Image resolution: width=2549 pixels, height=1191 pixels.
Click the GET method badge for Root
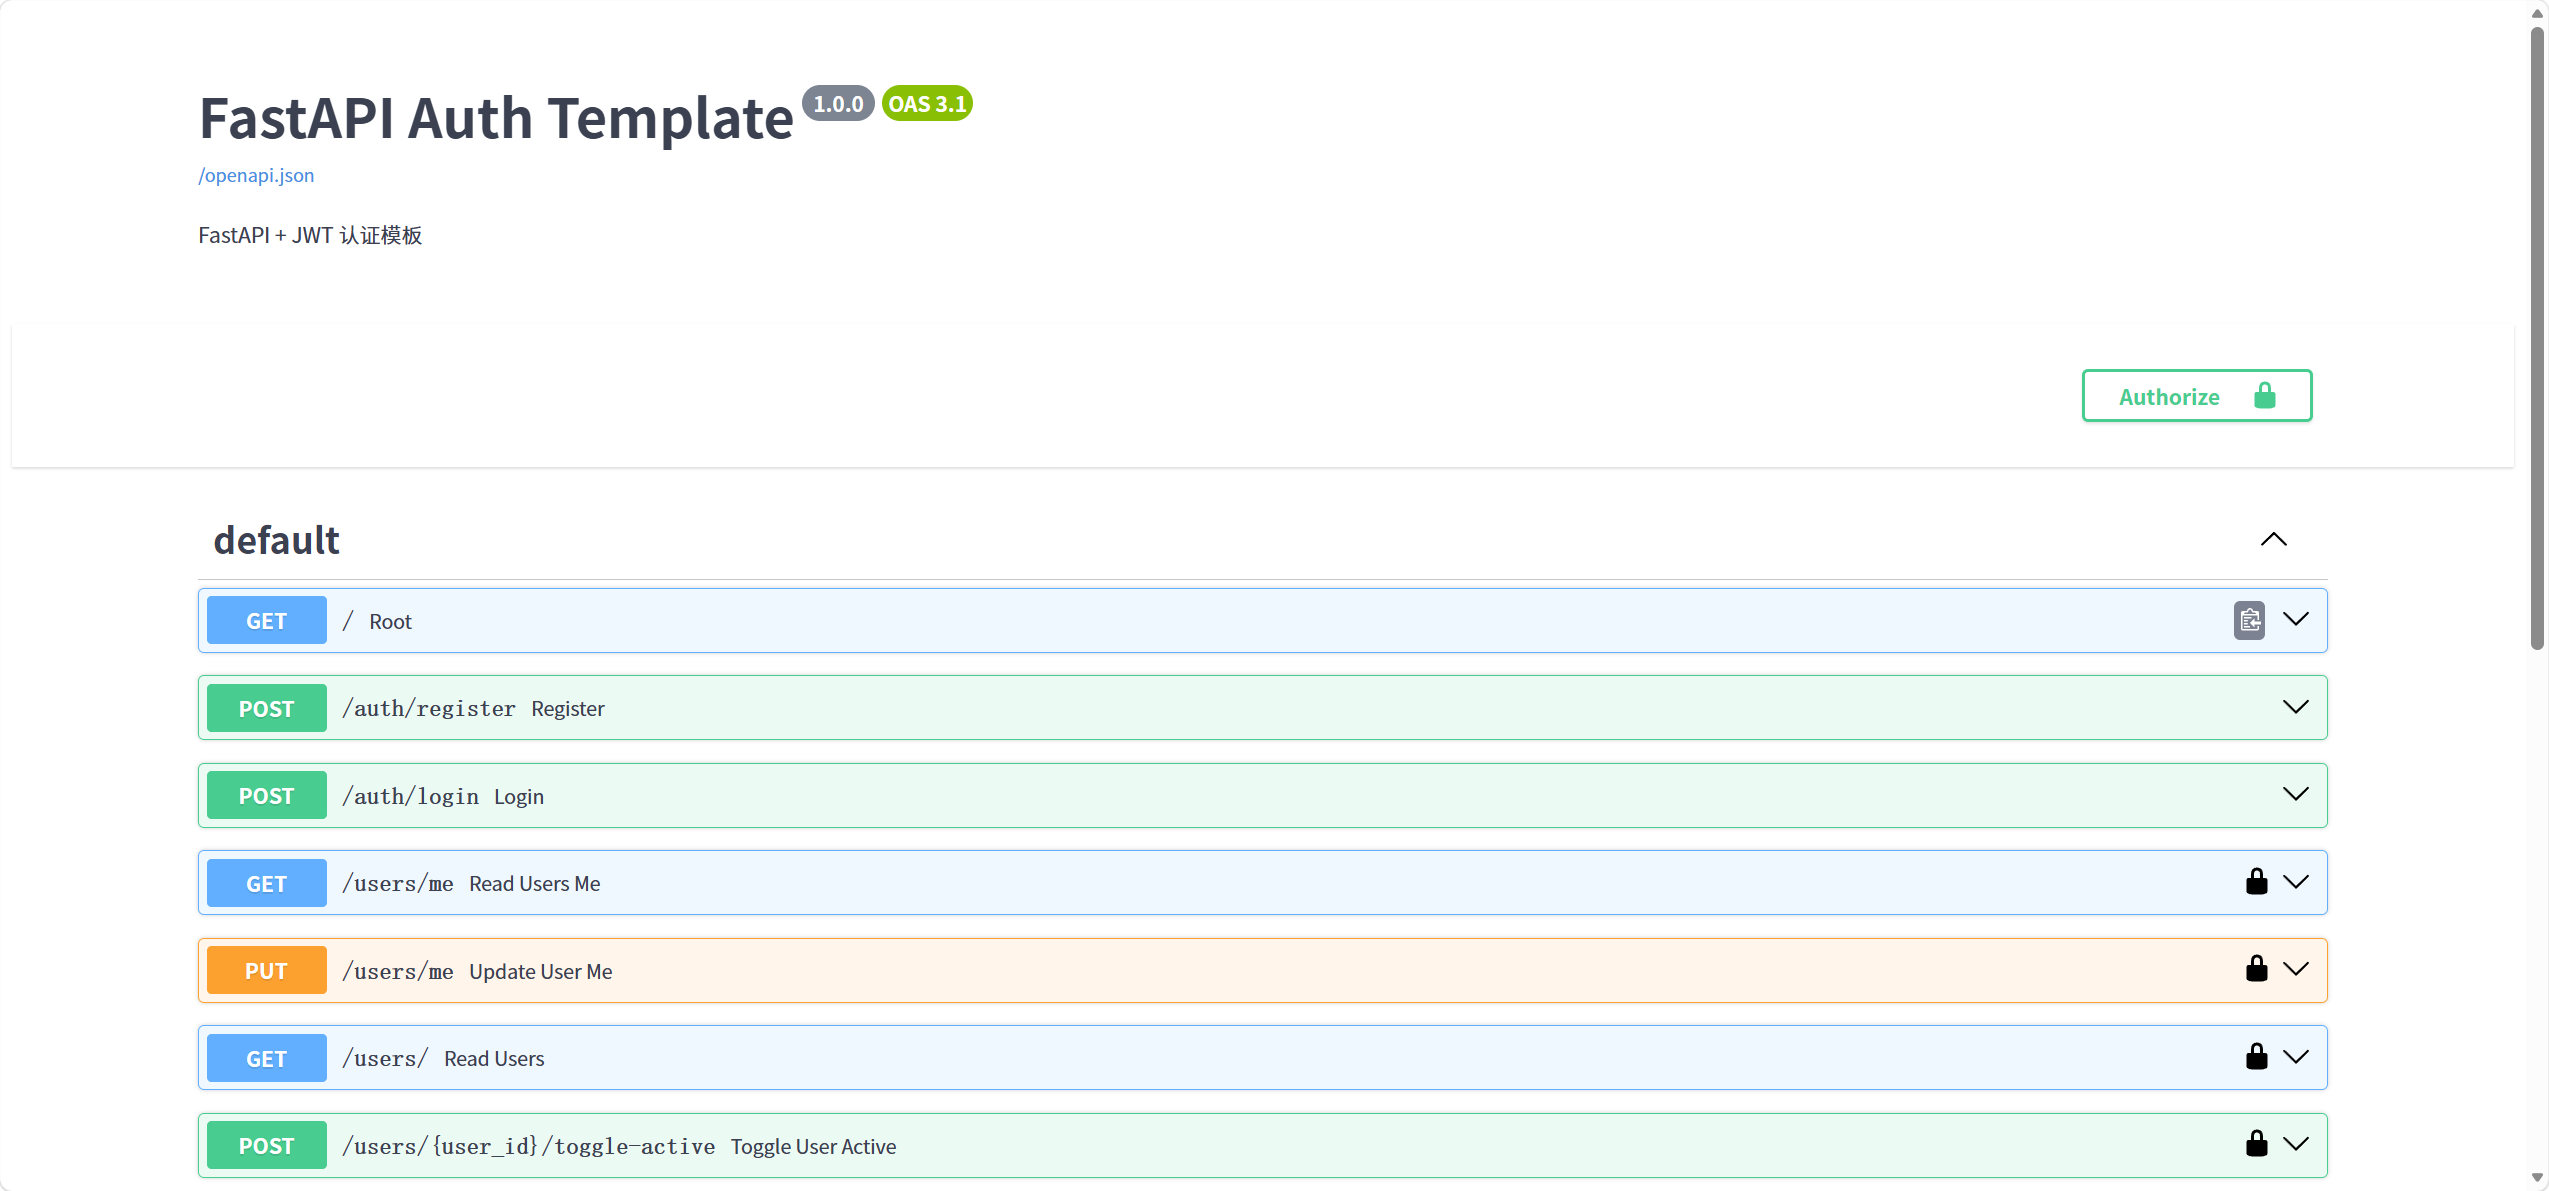click(267, 621)
